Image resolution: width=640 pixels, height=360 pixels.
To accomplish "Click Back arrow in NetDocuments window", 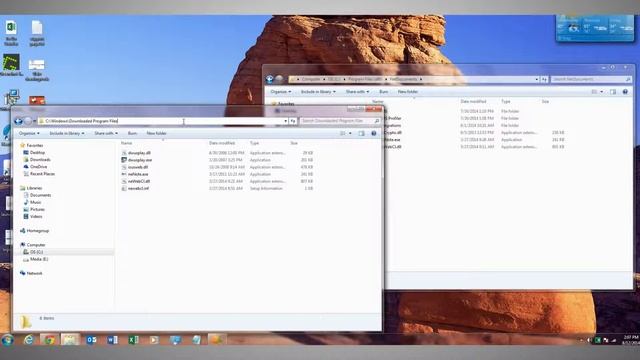I will (x=270, y=79).
